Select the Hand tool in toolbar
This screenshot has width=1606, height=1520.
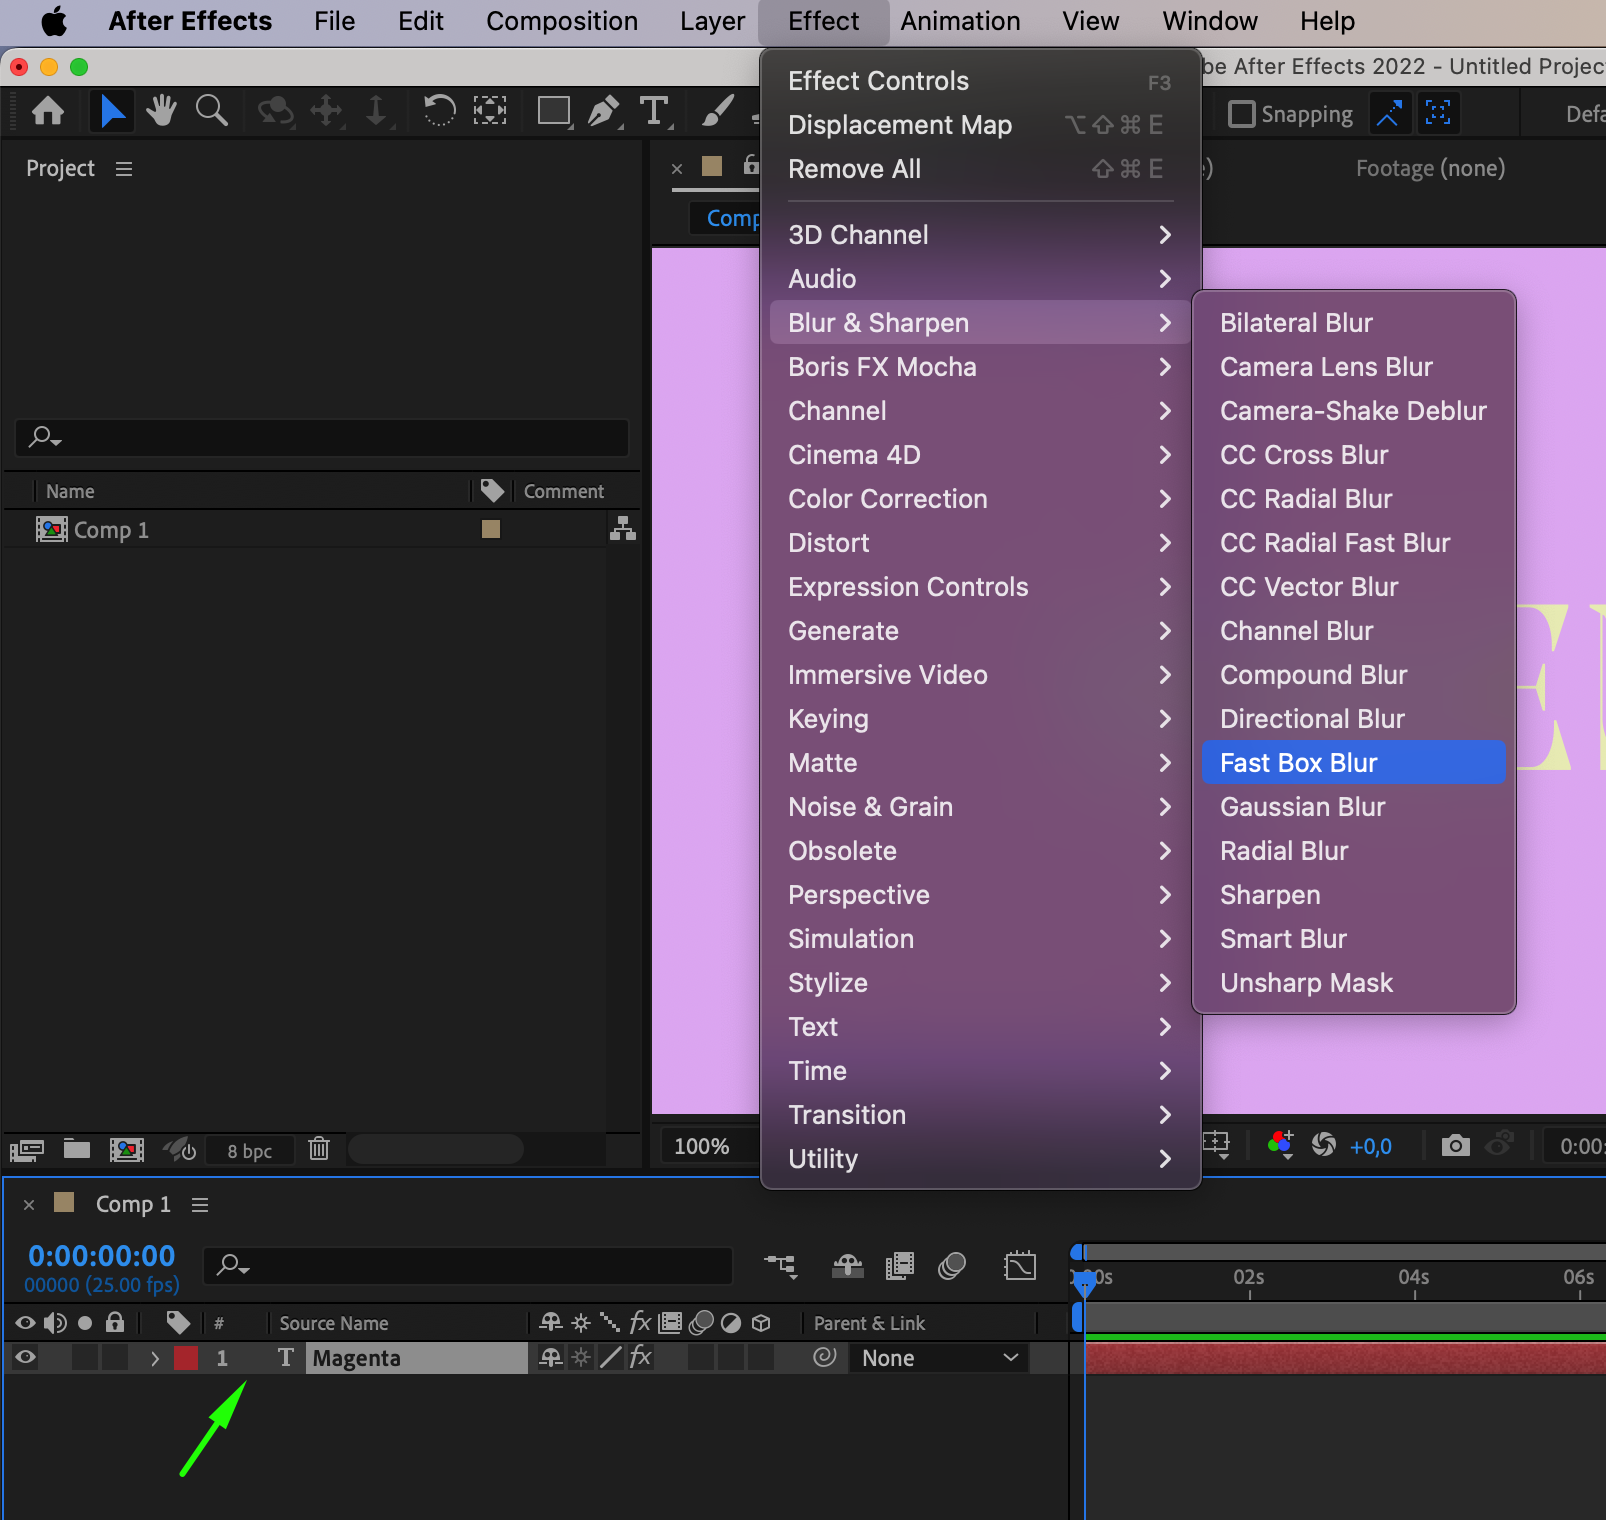point(160,110)
